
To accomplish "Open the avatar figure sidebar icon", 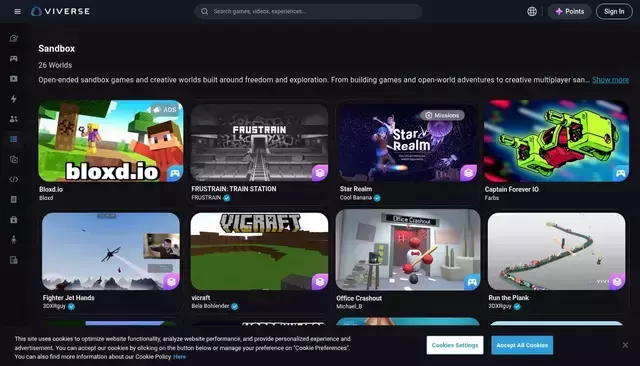I will pyautogui.click(x=13, y=240).
